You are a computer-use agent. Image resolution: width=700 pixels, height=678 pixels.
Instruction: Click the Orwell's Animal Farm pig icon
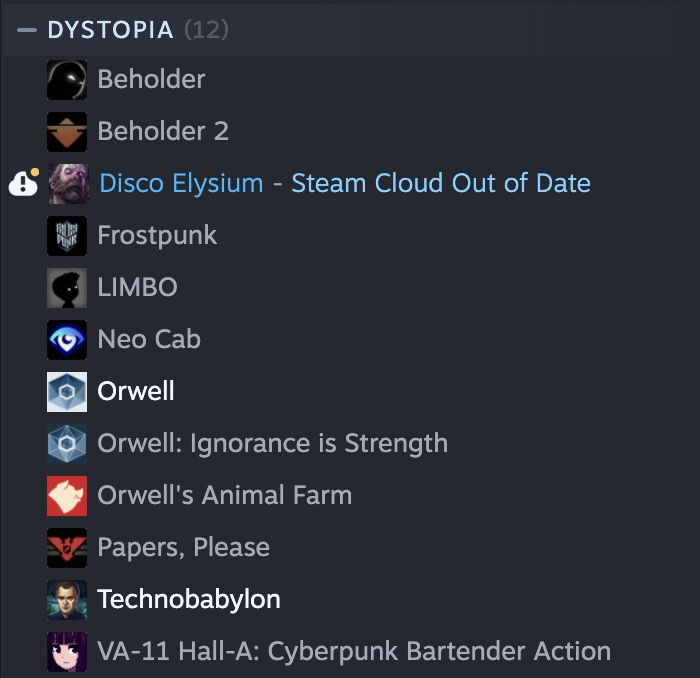pos(67,496)
